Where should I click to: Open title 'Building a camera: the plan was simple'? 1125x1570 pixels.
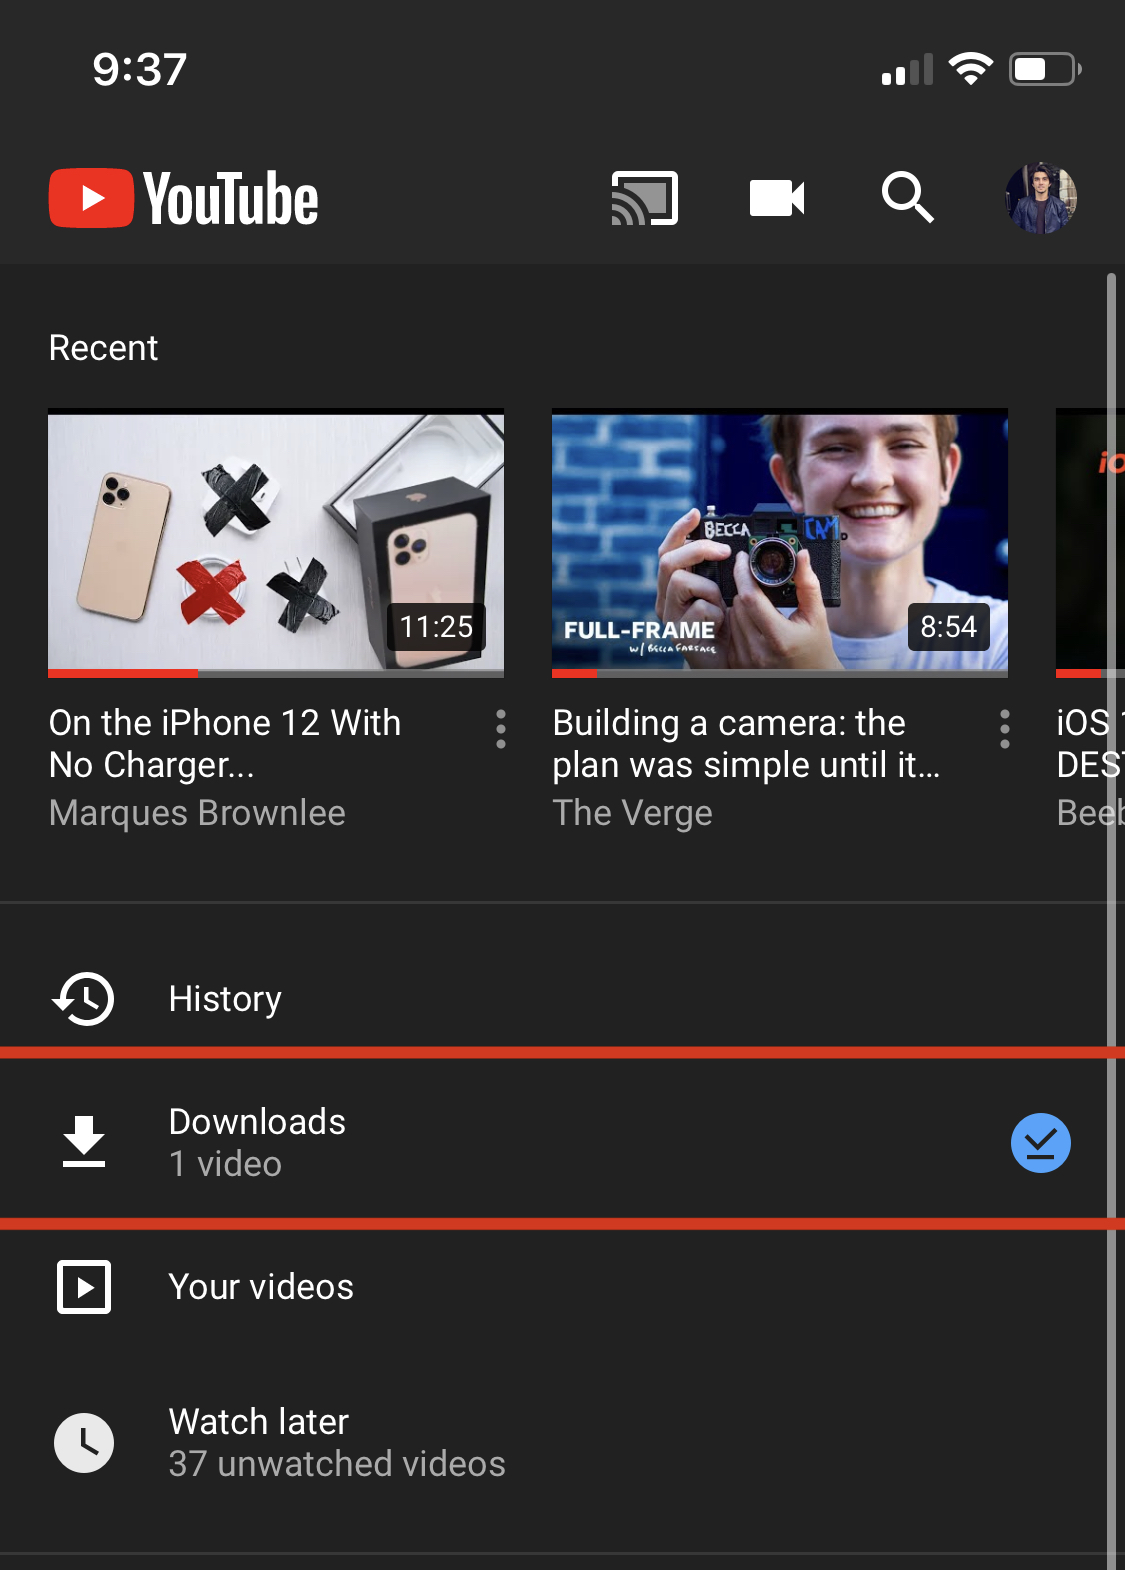click(x=746, y=744)
